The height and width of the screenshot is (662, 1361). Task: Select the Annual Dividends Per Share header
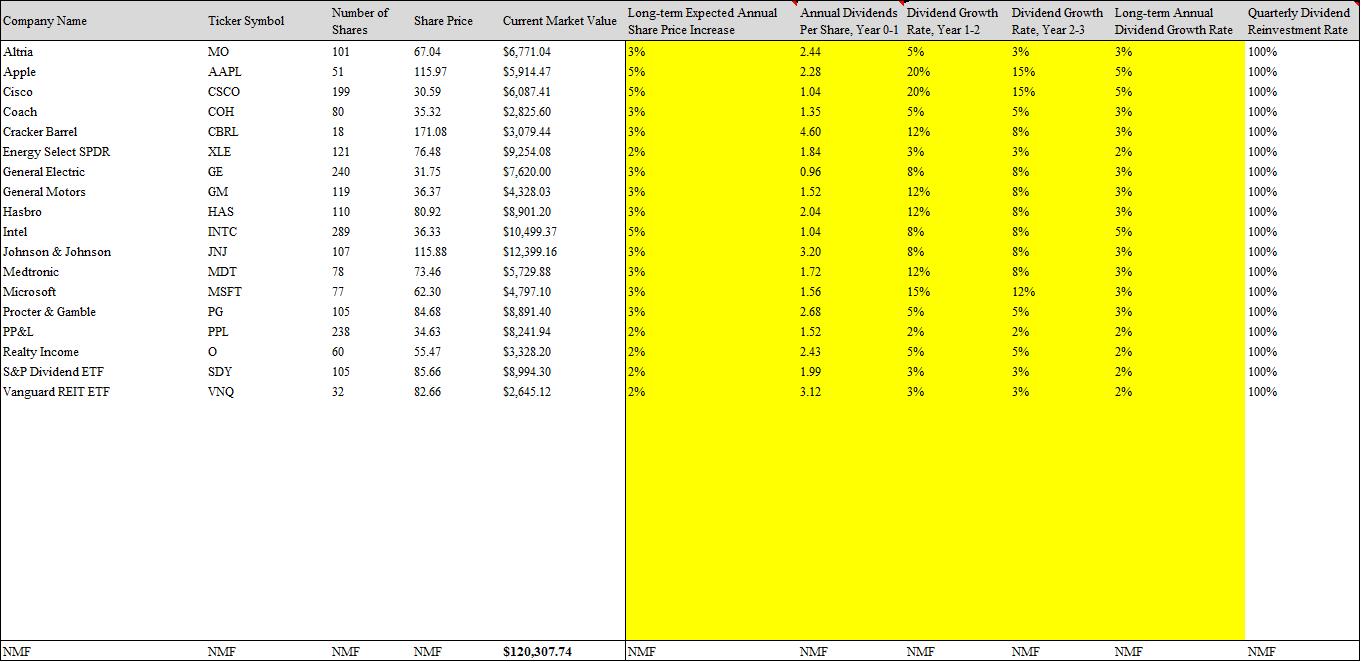click(849, 21)
